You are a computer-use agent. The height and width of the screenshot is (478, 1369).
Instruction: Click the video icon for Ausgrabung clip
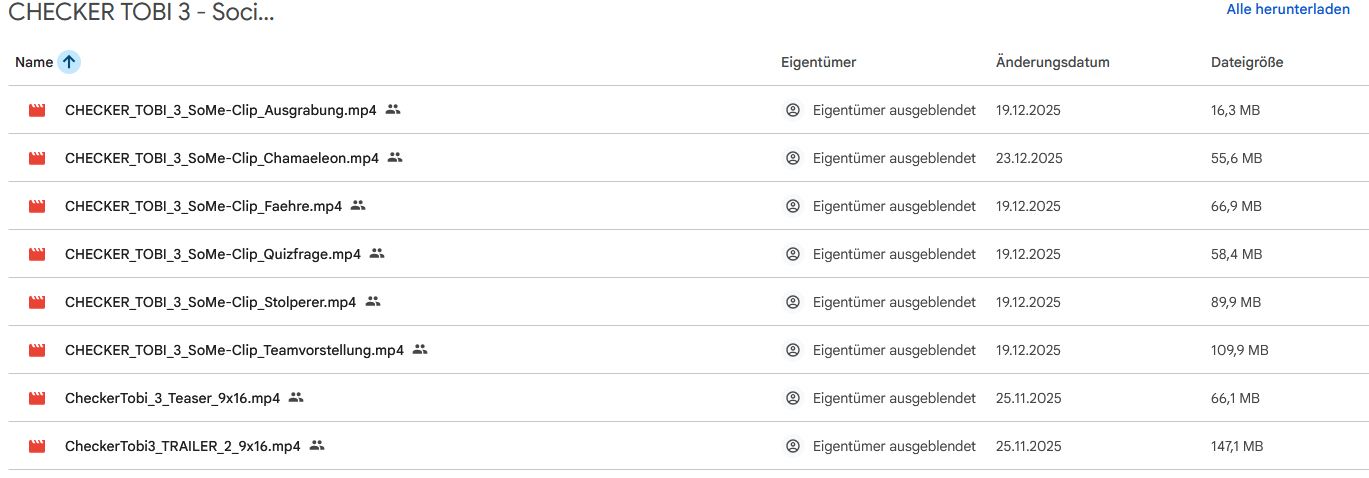pos(37,110)
